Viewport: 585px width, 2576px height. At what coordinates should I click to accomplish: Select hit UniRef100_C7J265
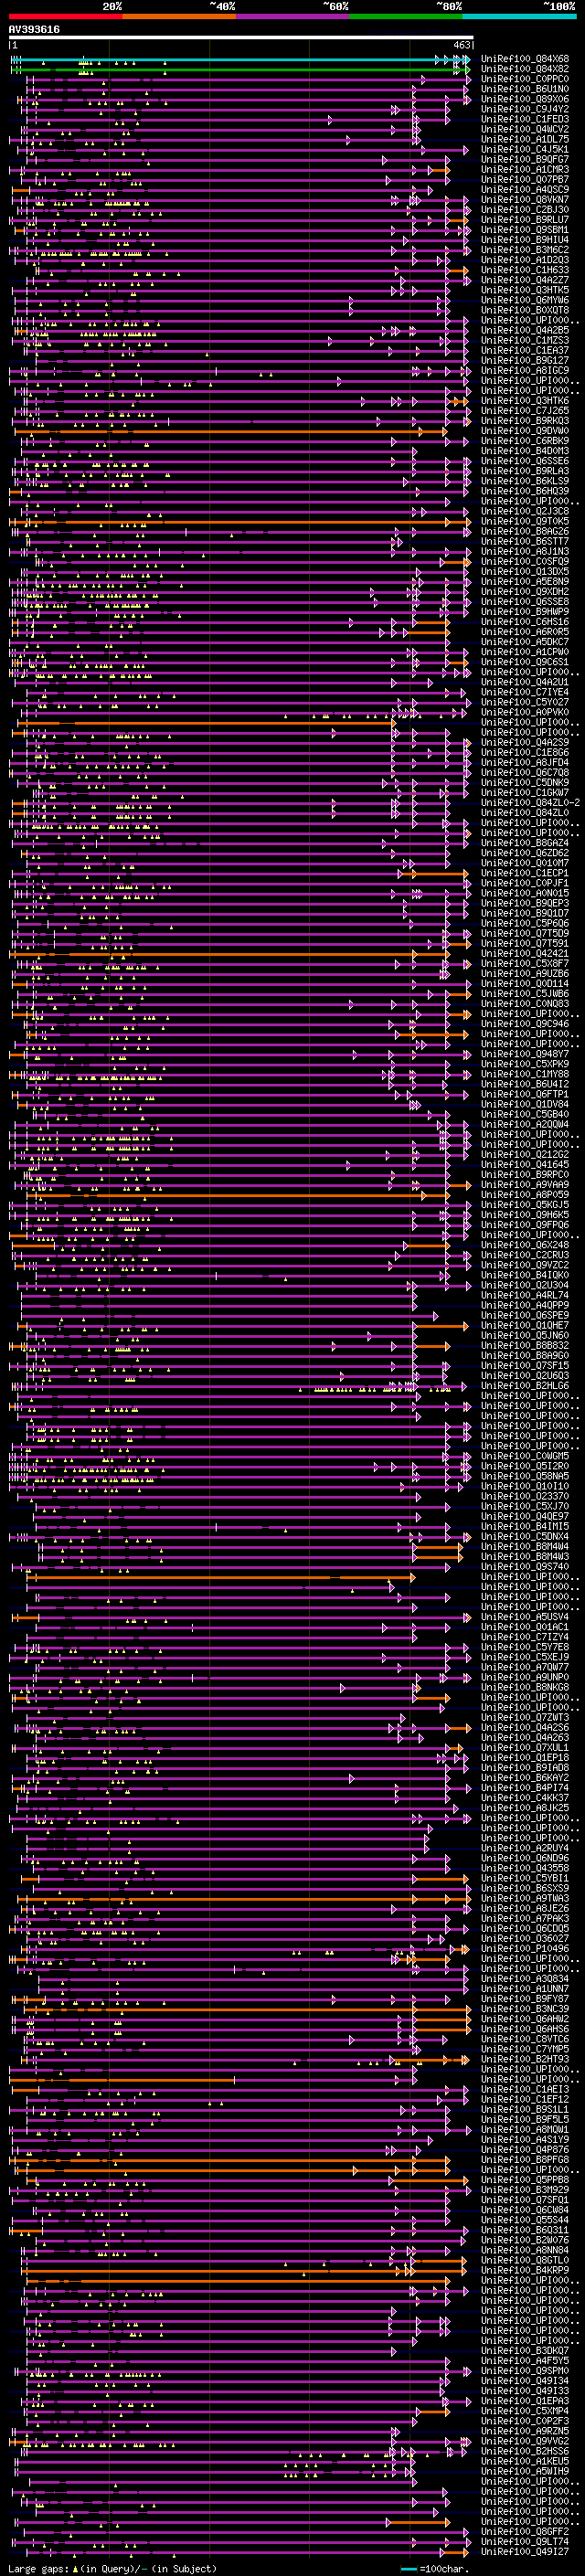coord(525,410)
